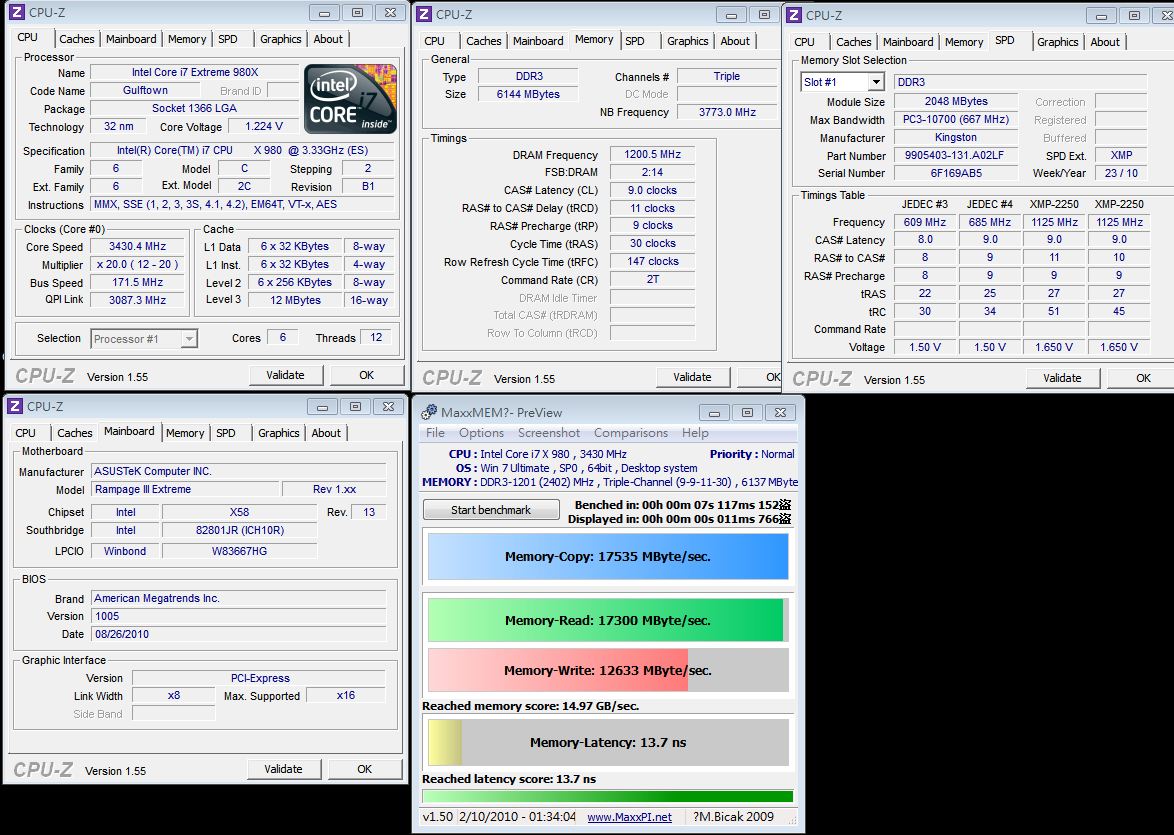The height and width of the screenshot is (835, 1174).
Task: Click the Command Rate 2T value
Action: point(652,279)
